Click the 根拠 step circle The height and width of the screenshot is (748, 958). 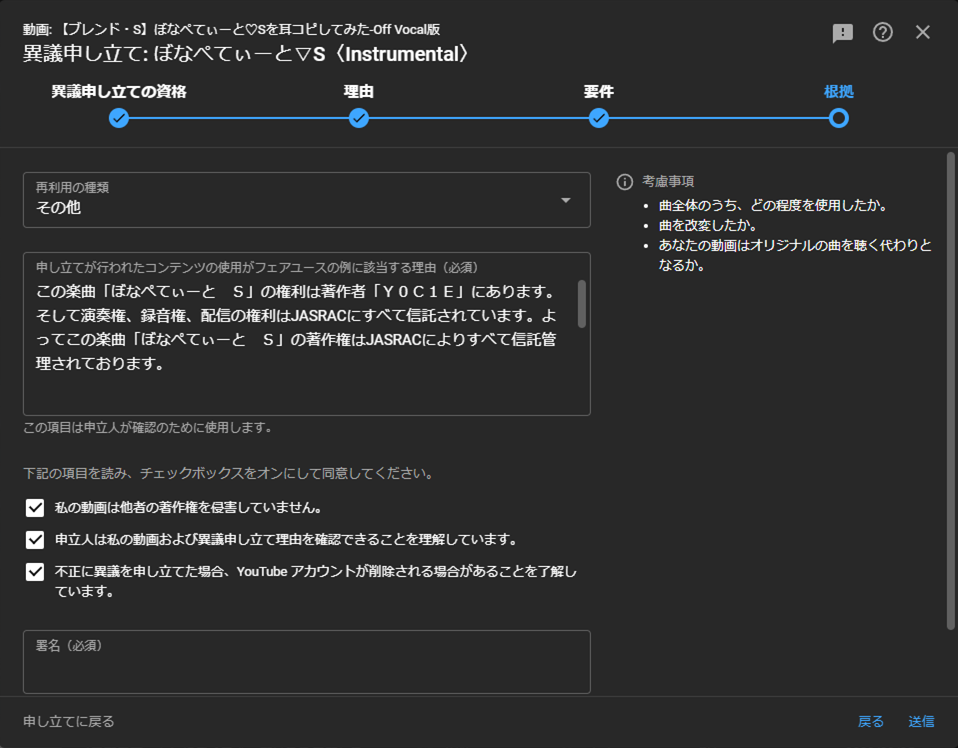click(838, 118)
